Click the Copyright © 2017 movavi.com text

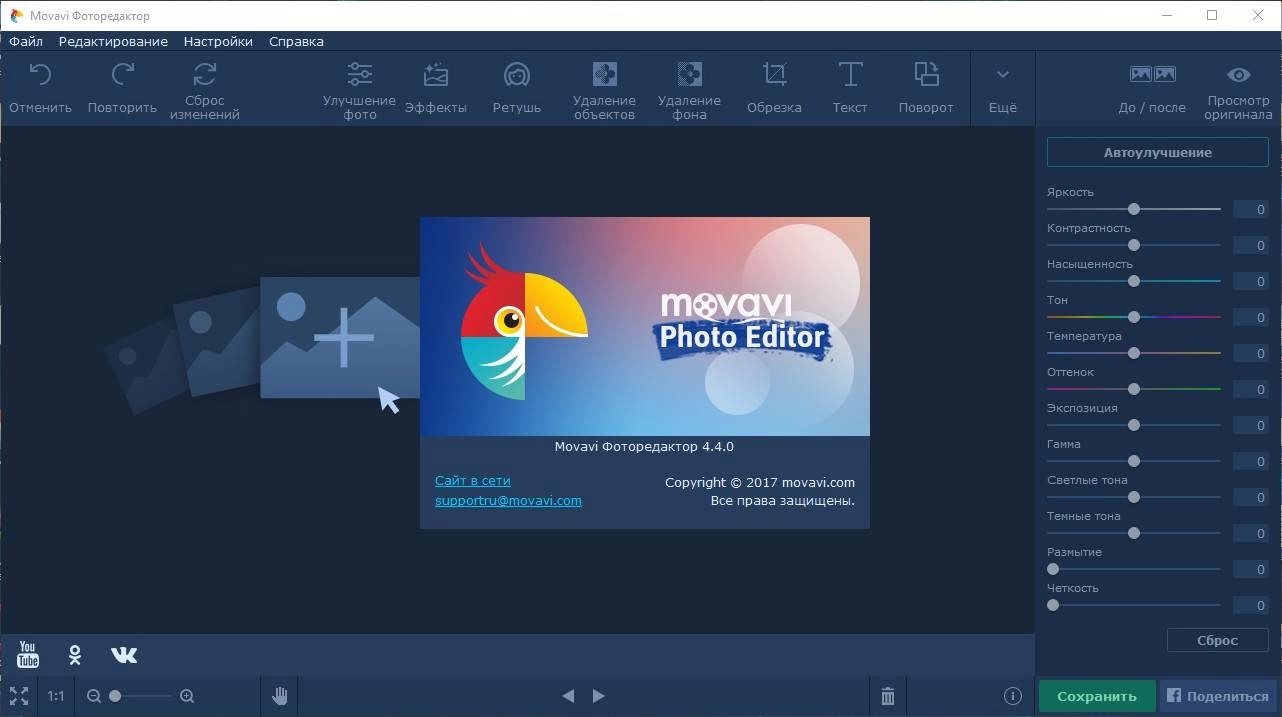click(760, 482)
